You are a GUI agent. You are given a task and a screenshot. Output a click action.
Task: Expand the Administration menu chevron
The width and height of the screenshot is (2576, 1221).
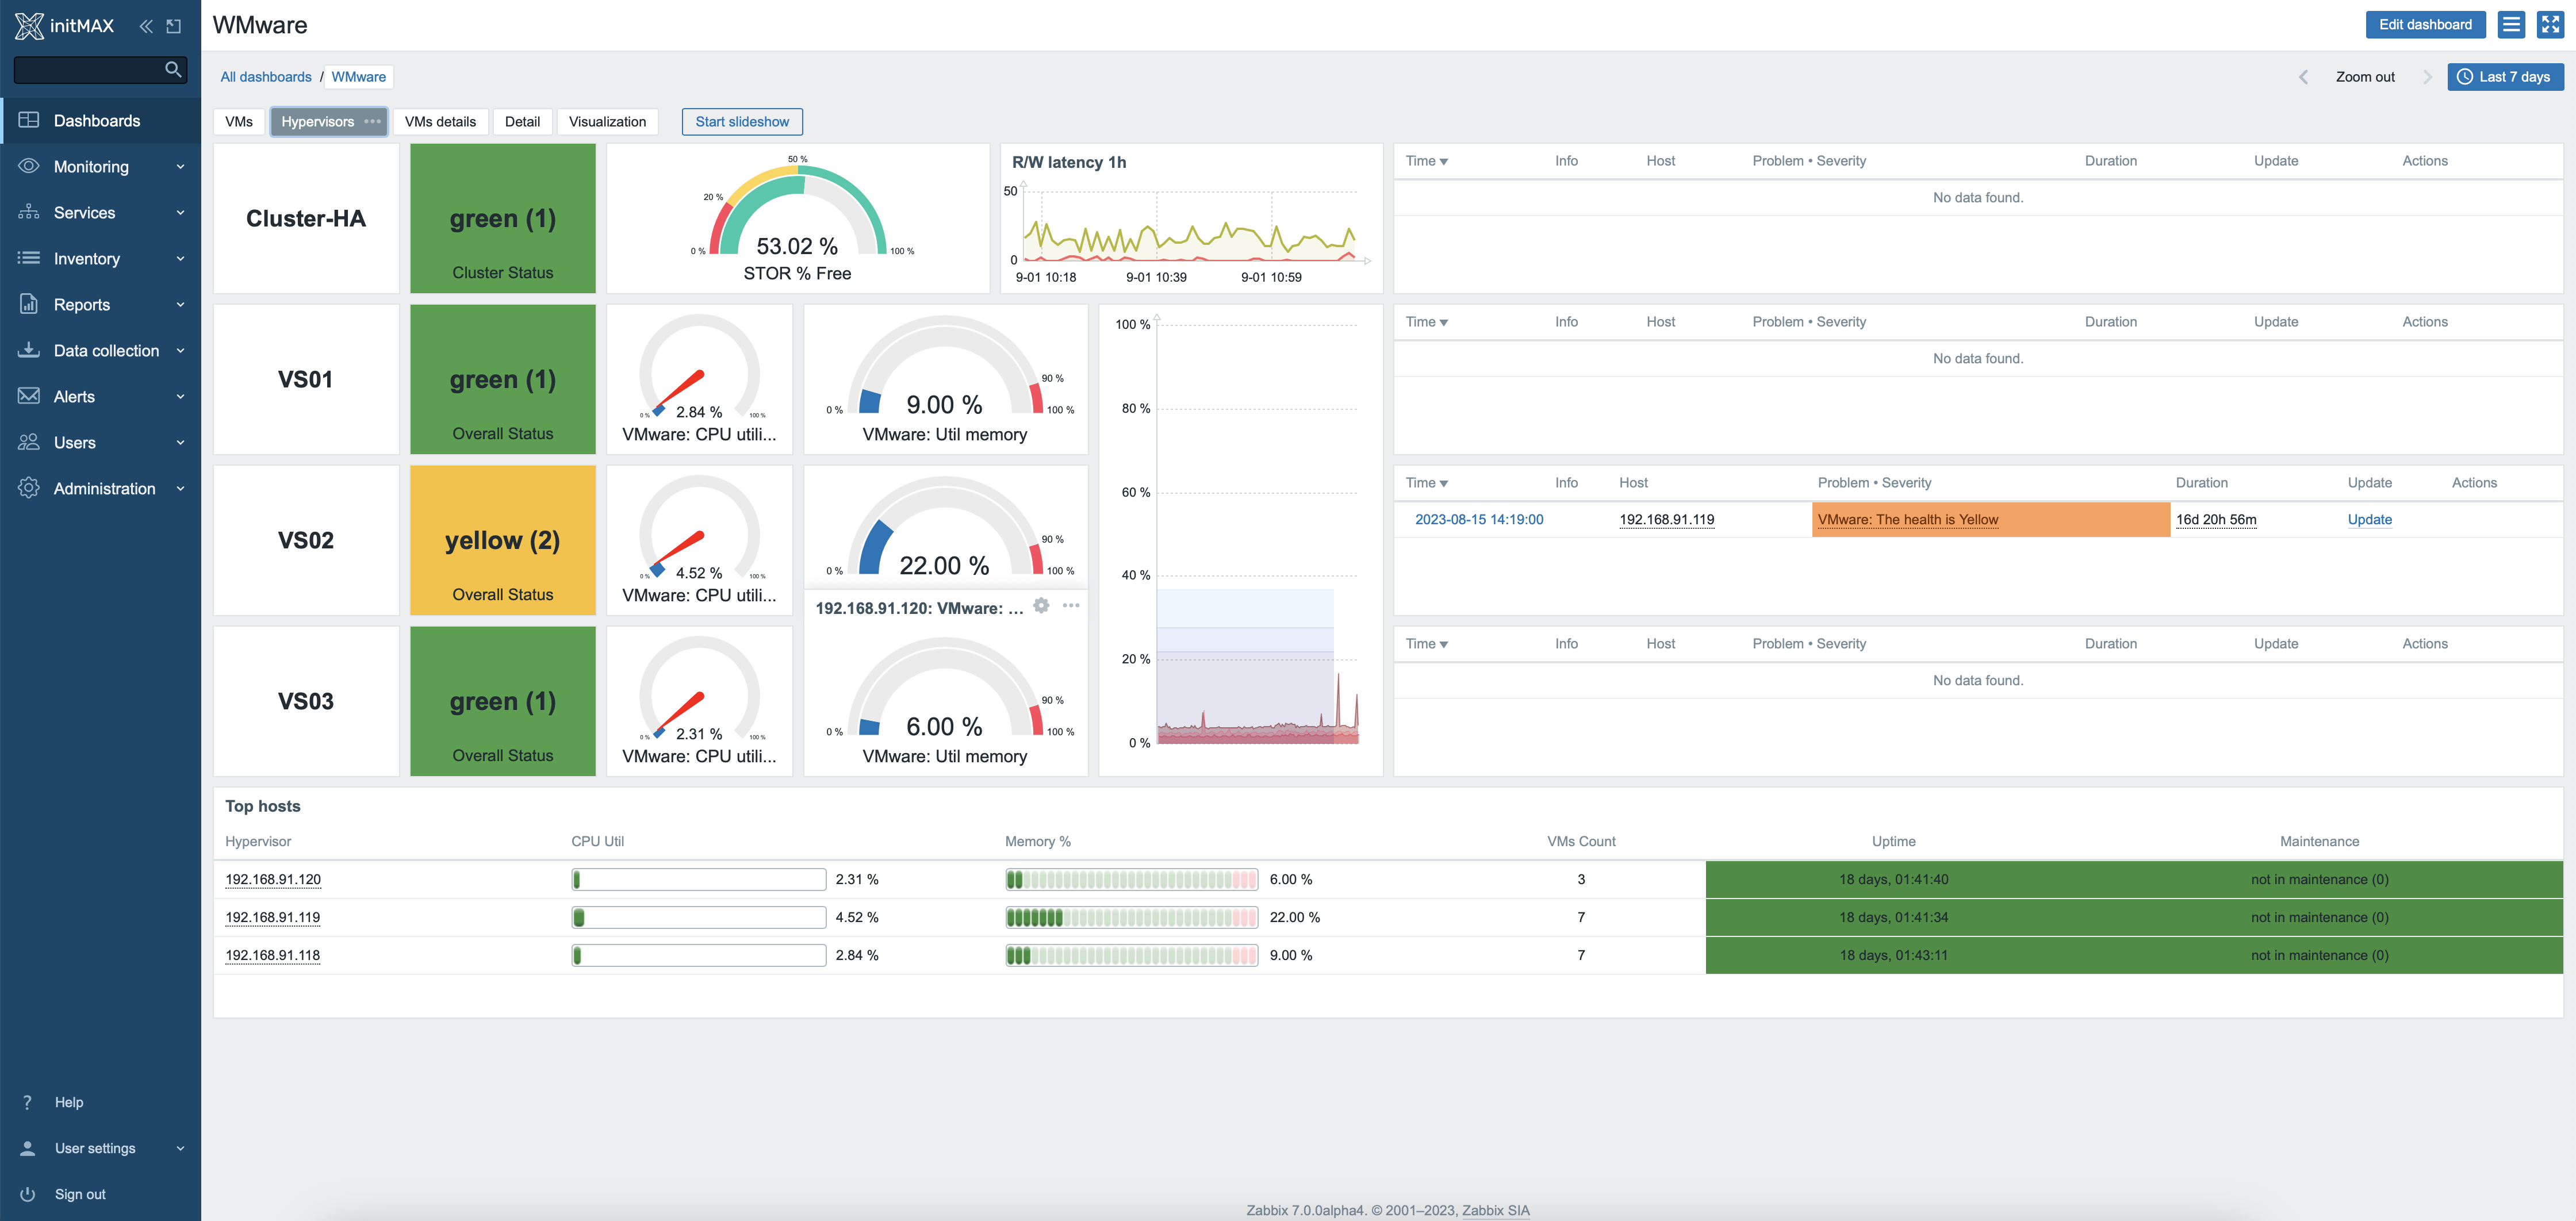[x=180, y=488]
